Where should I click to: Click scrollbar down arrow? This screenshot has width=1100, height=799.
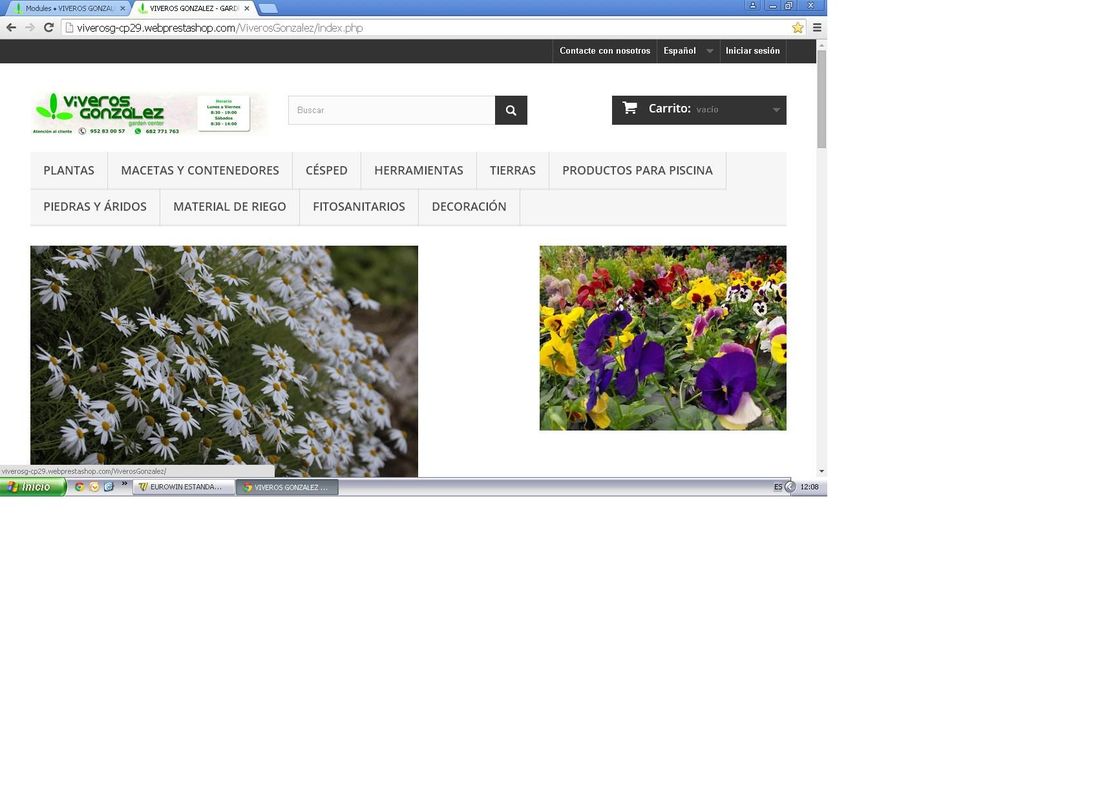point(821,471)
